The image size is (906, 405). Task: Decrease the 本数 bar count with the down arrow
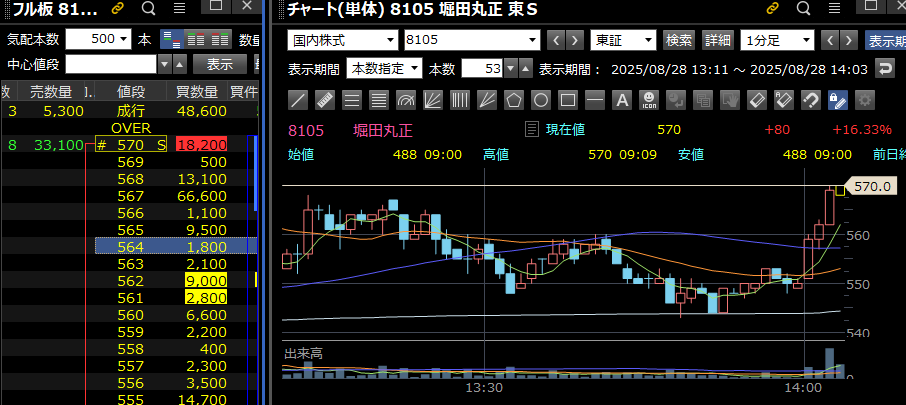510,69
